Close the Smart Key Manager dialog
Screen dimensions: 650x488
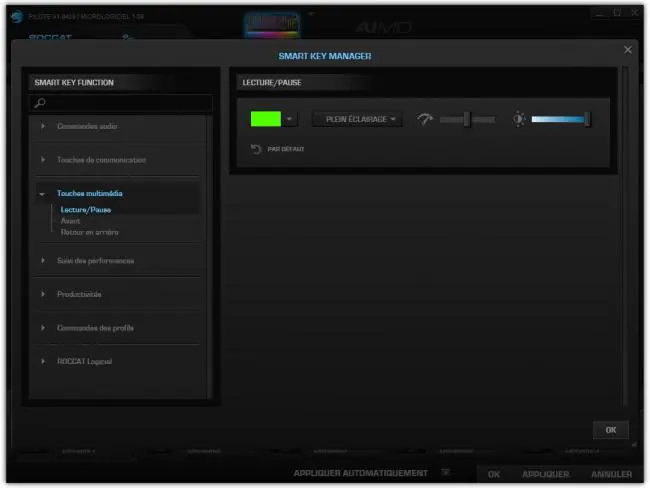point(628,50)
